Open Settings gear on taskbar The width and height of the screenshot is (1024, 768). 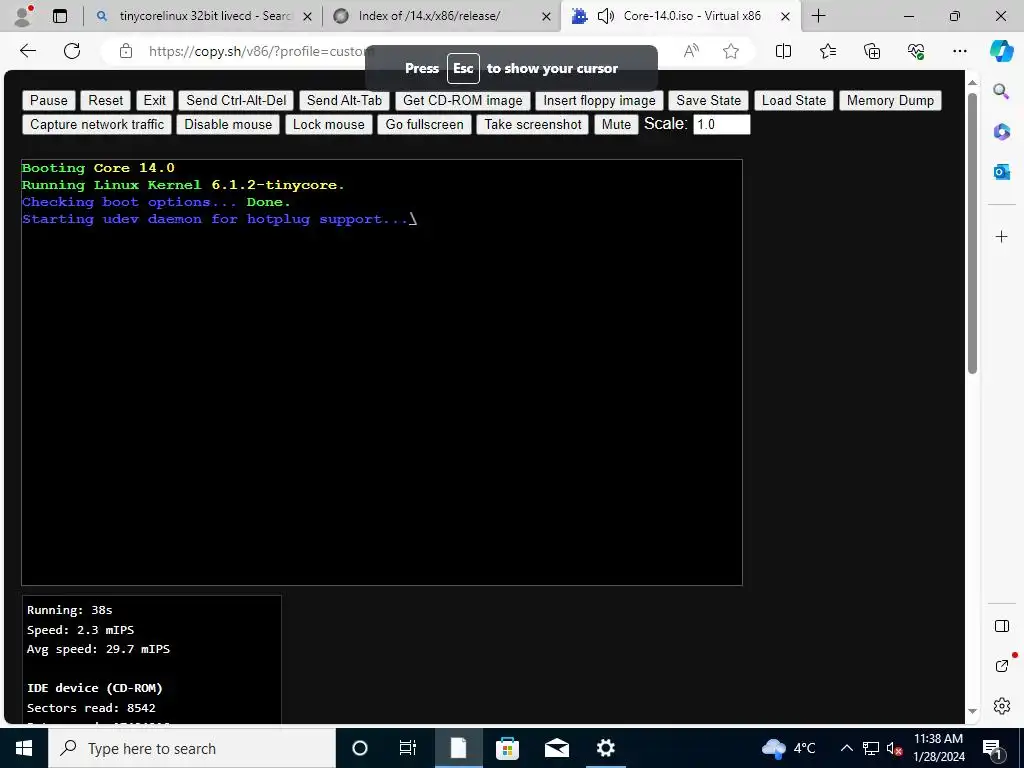(x=605, y=748)
